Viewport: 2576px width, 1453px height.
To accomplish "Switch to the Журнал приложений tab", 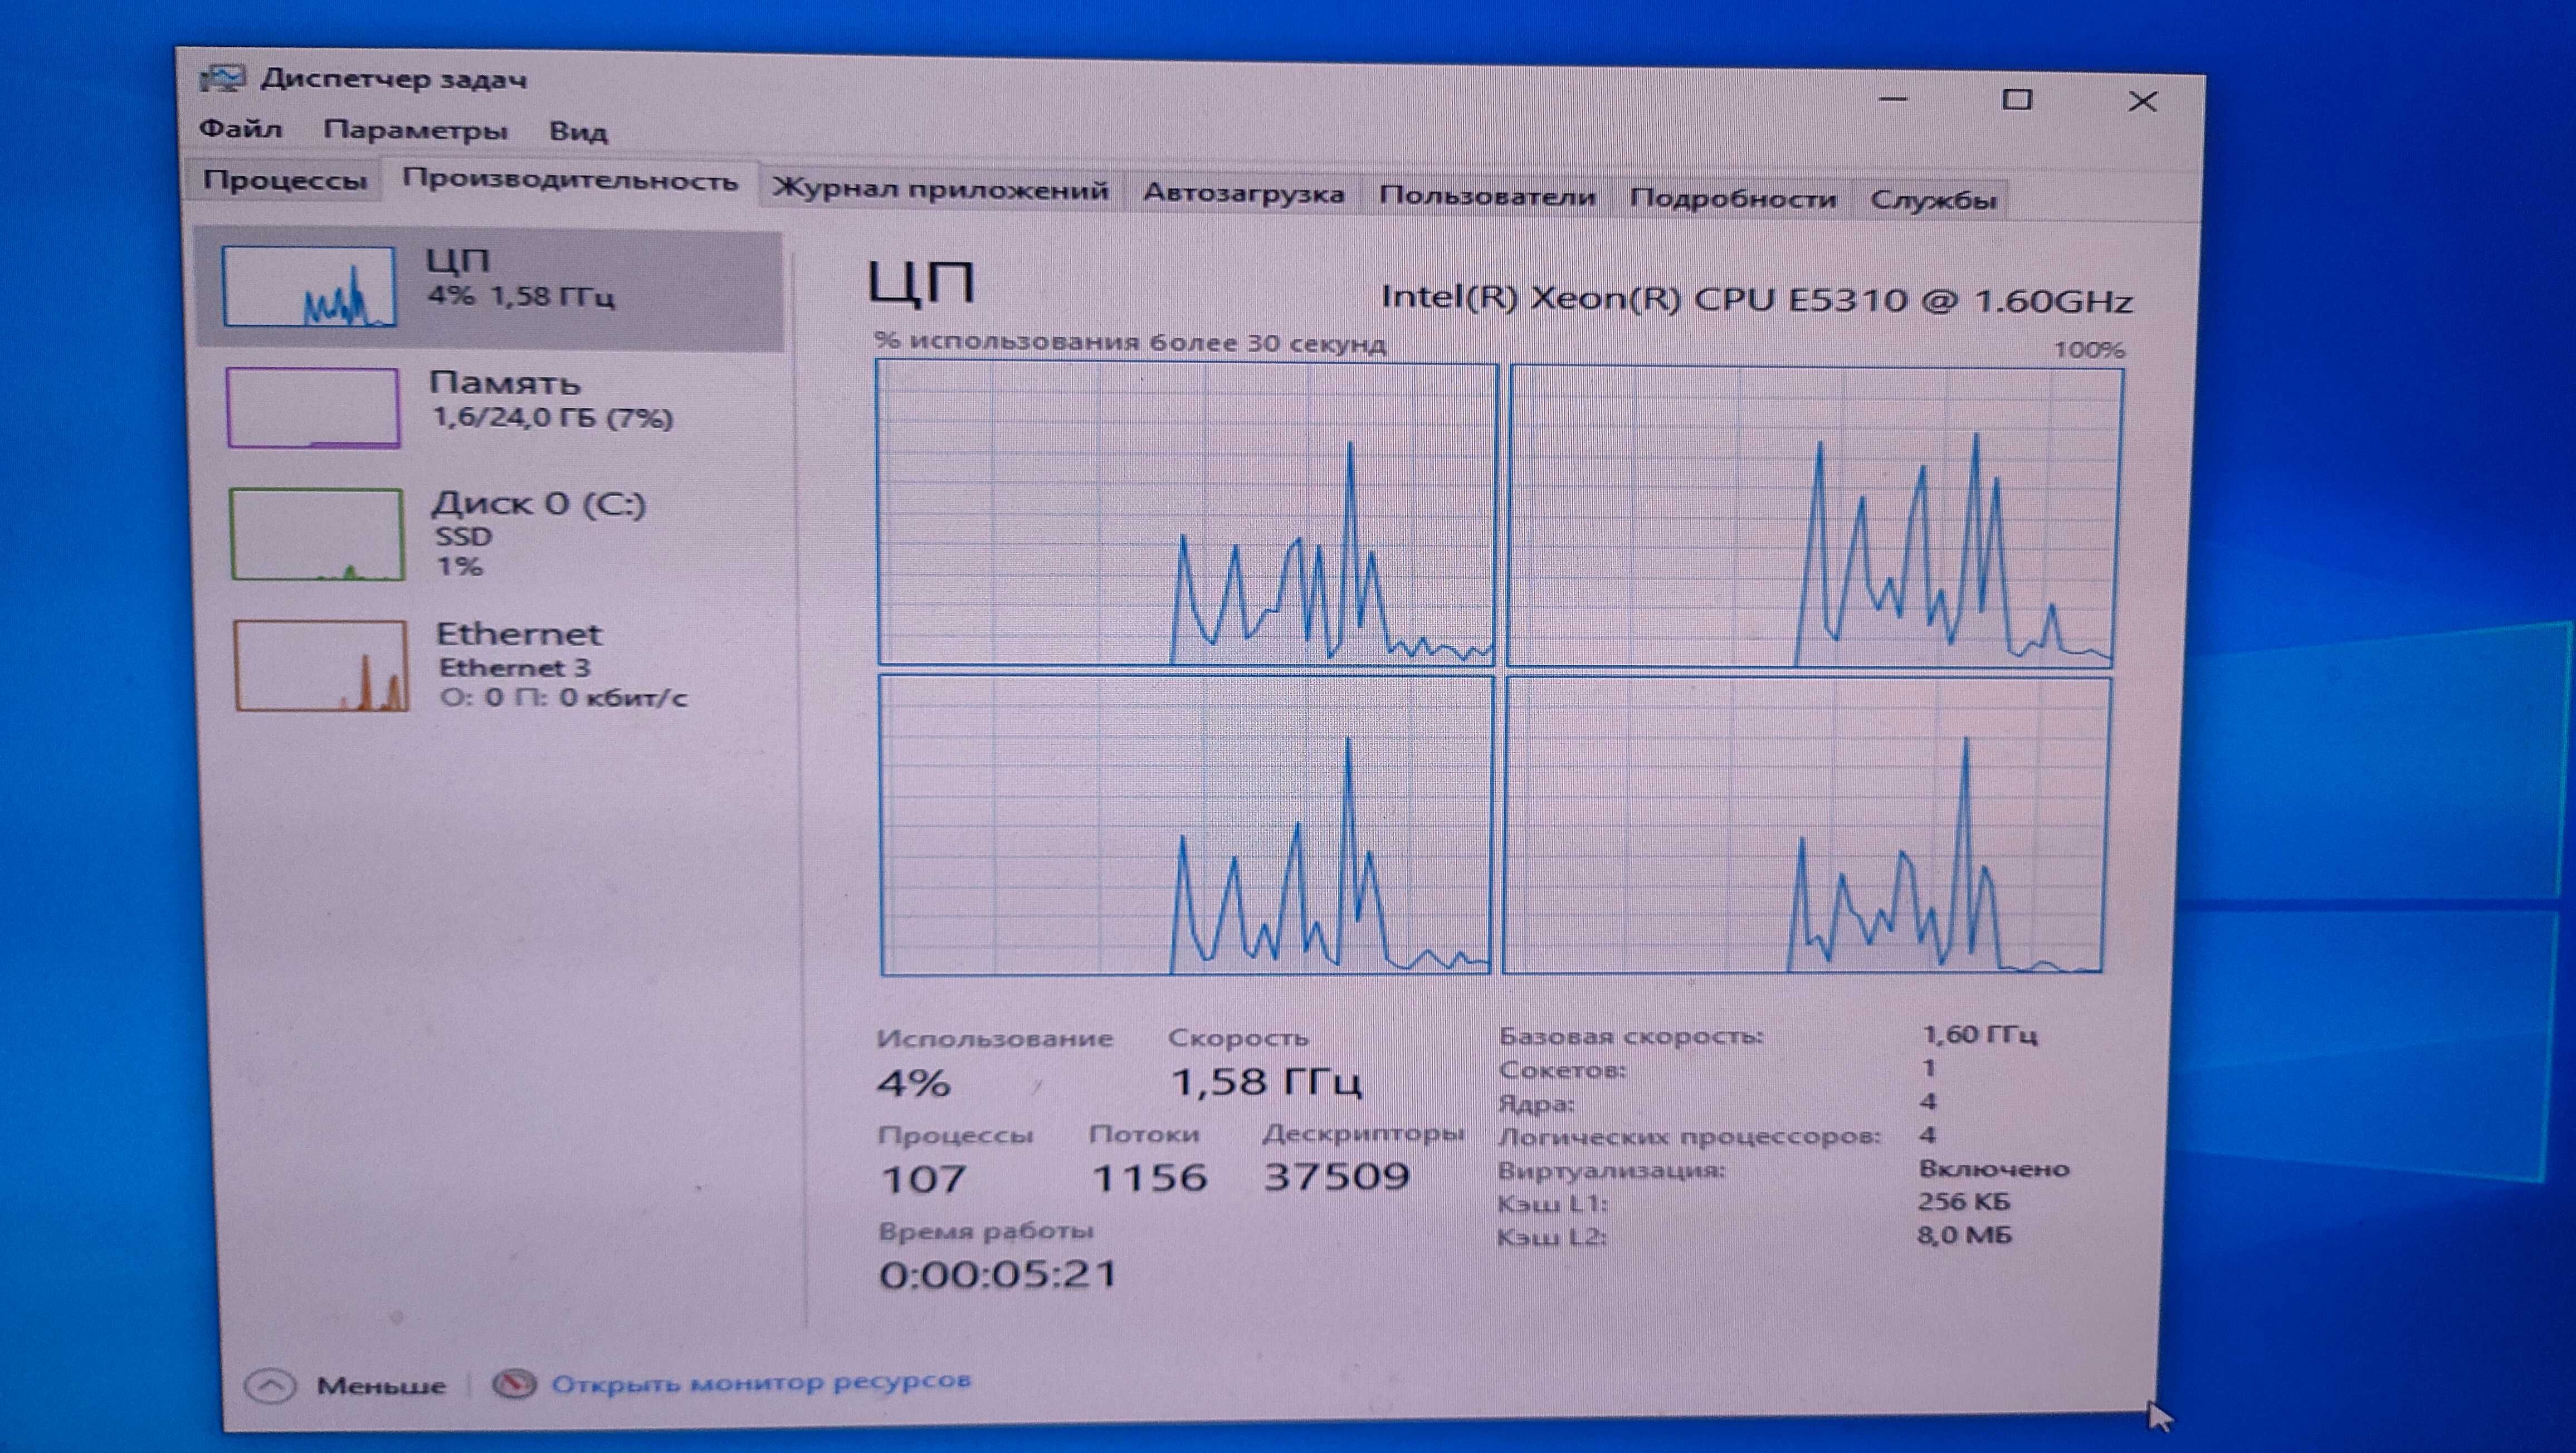I will pyautogui.click(x=940, y=189).
